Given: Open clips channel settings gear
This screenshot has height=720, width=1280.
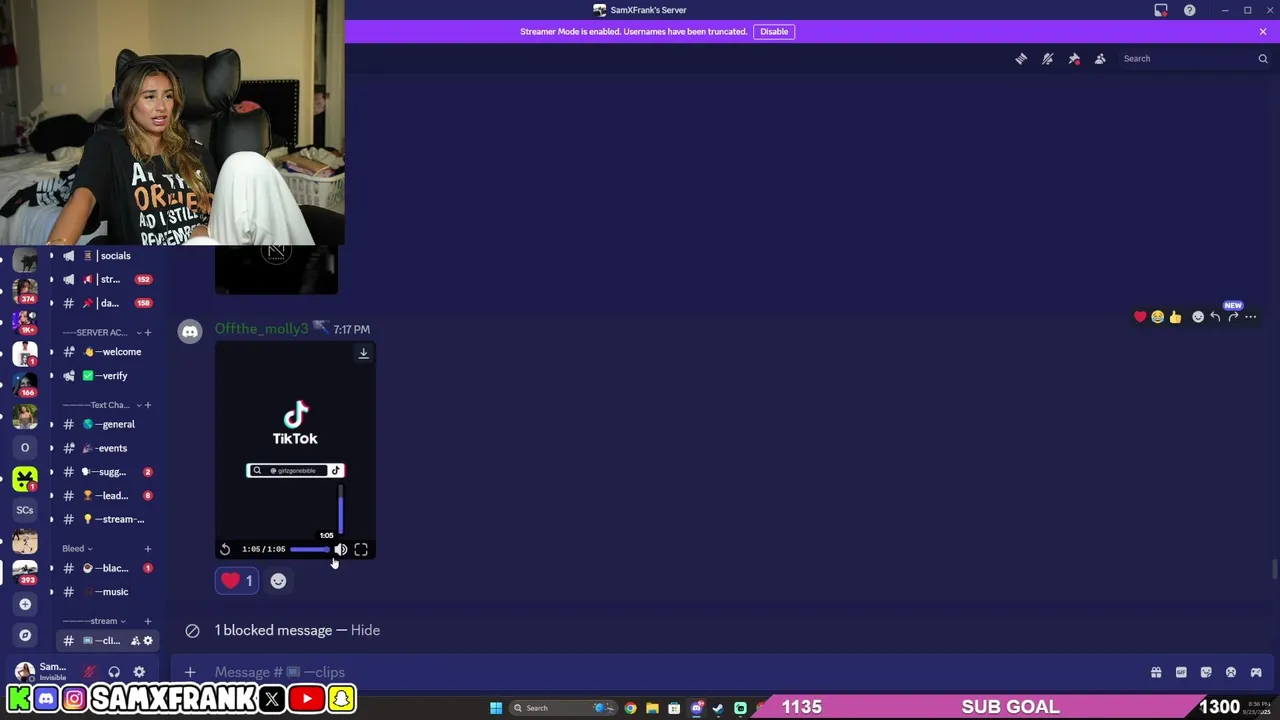Looking at the screenshot, I should click(x=148, y=641).
